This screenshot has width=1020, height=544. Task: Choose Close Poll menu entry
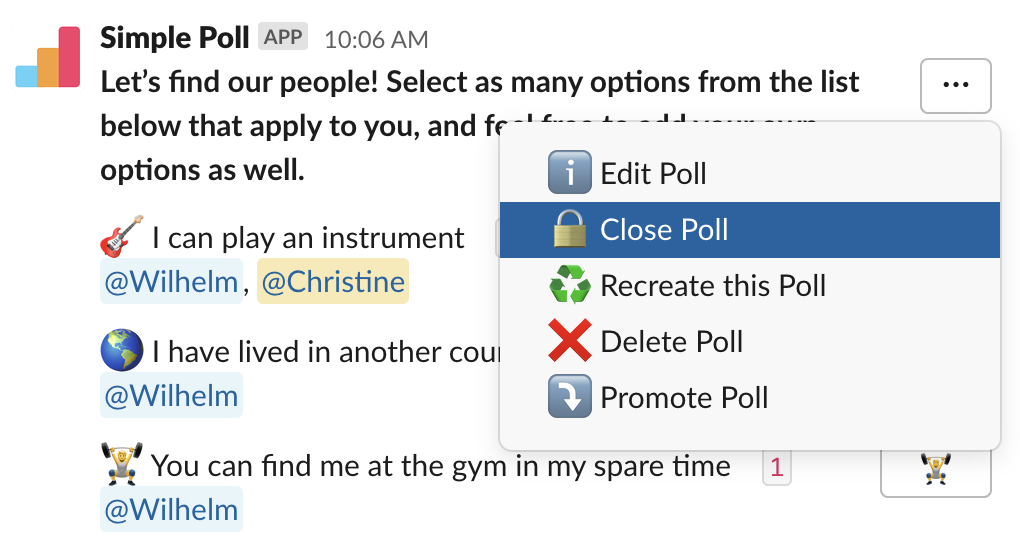coord(664,230)
